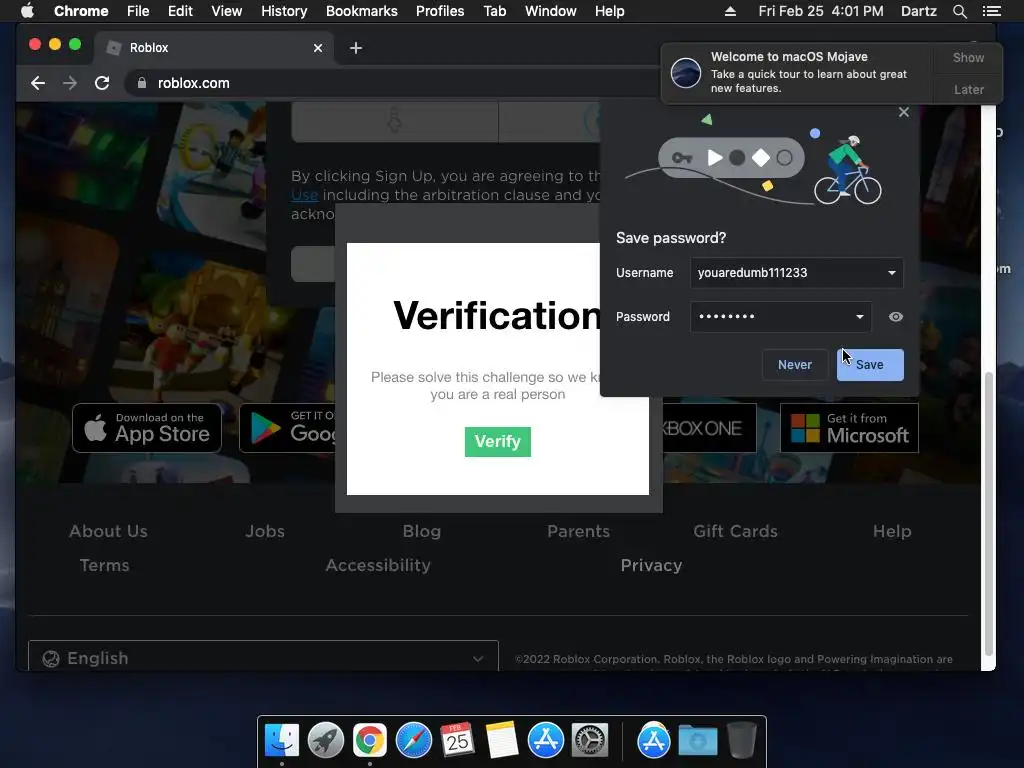Viewport: 1024px width, 768px height.
Task: Open the History menu
Action: [284, 11]
